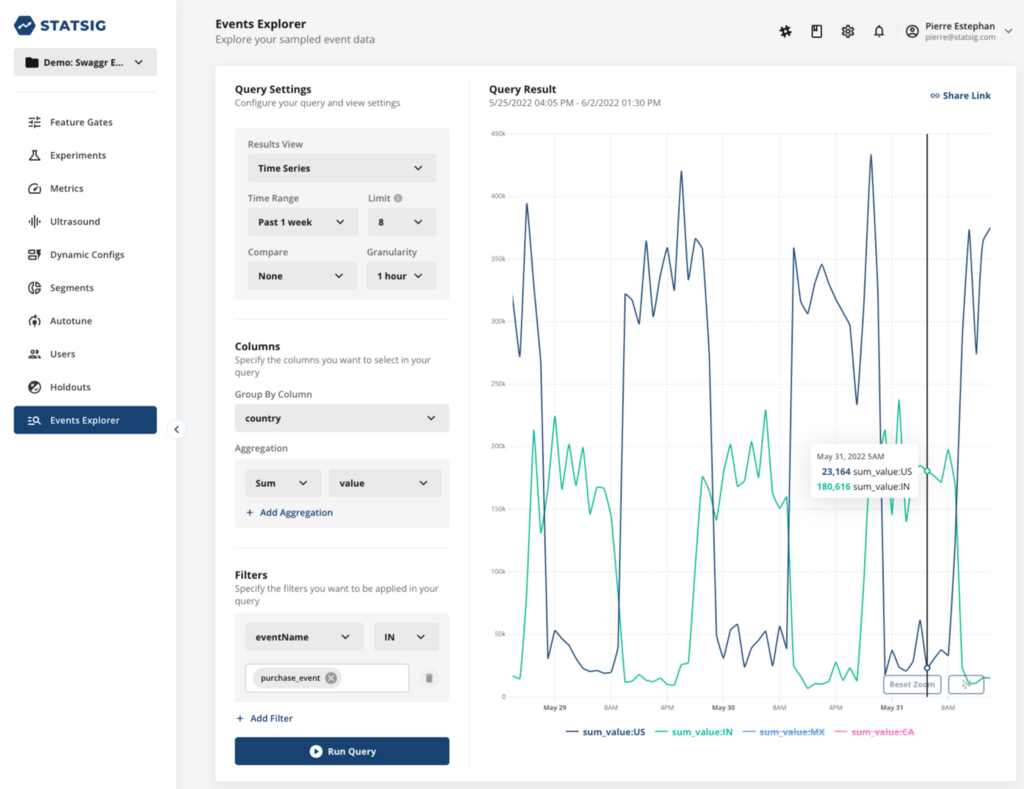Screen dimensions: 1024x789
Task: Click the Statsig logo
Action: 59,25
